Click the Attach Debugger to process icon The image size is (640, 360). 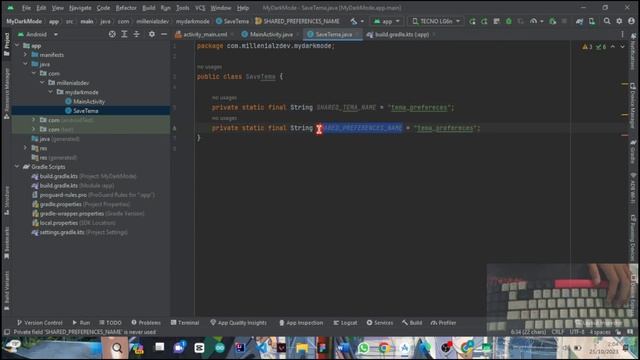pyautogui.click(x=553, y=21)
